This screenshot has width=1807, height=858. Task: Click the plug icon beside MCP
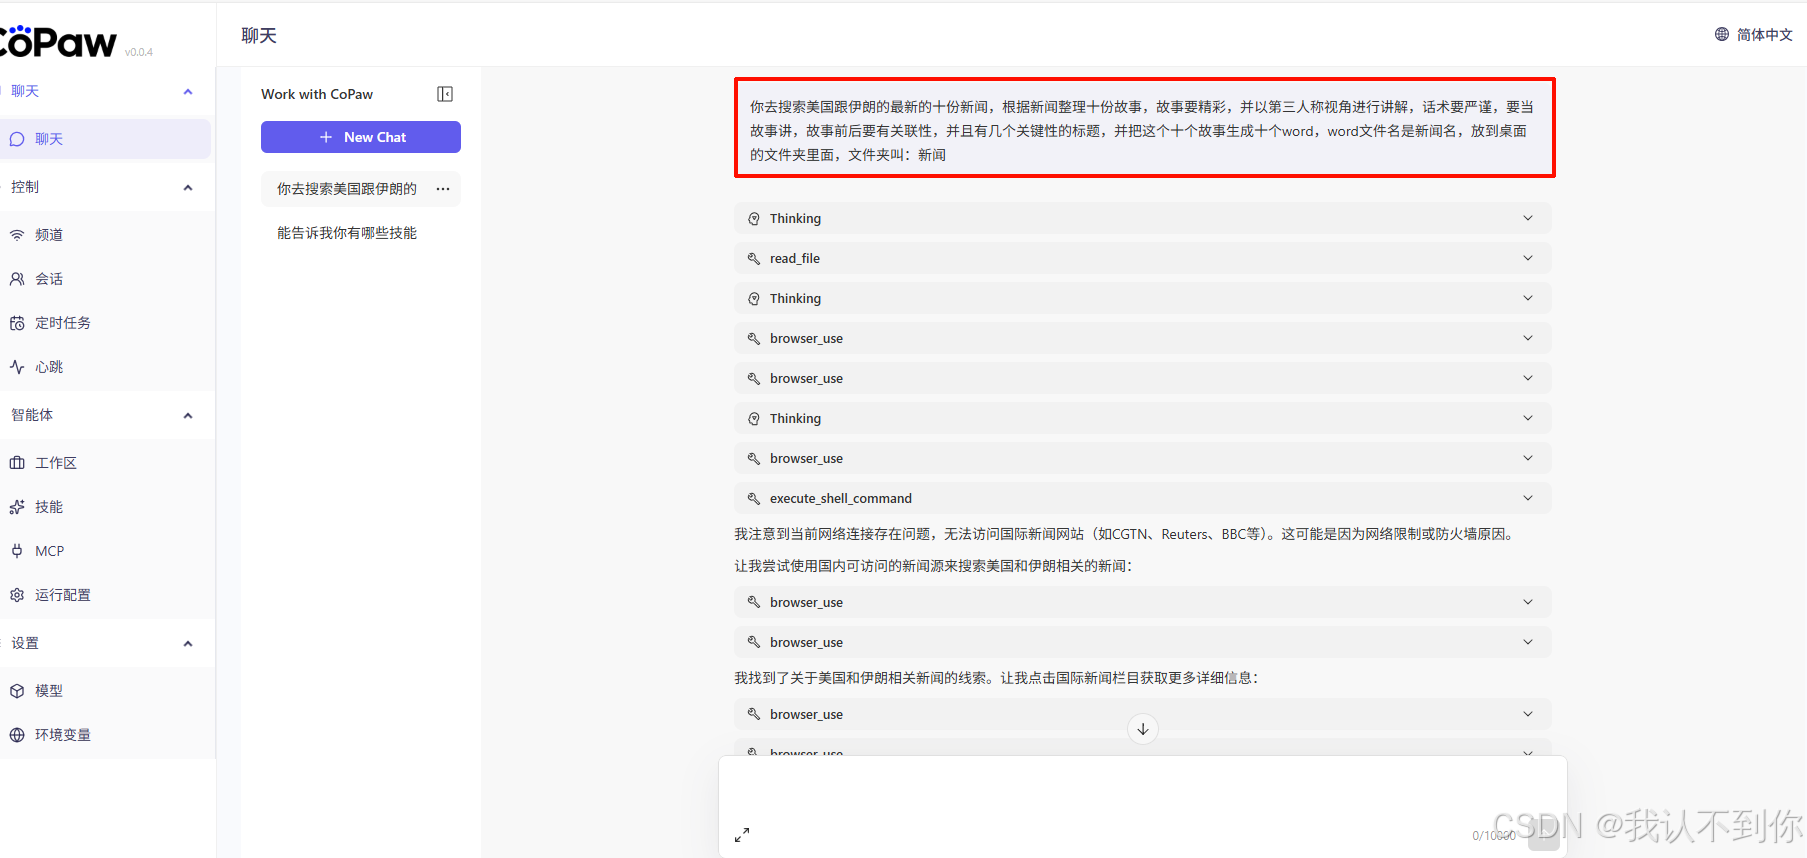[x=17, y=551]
